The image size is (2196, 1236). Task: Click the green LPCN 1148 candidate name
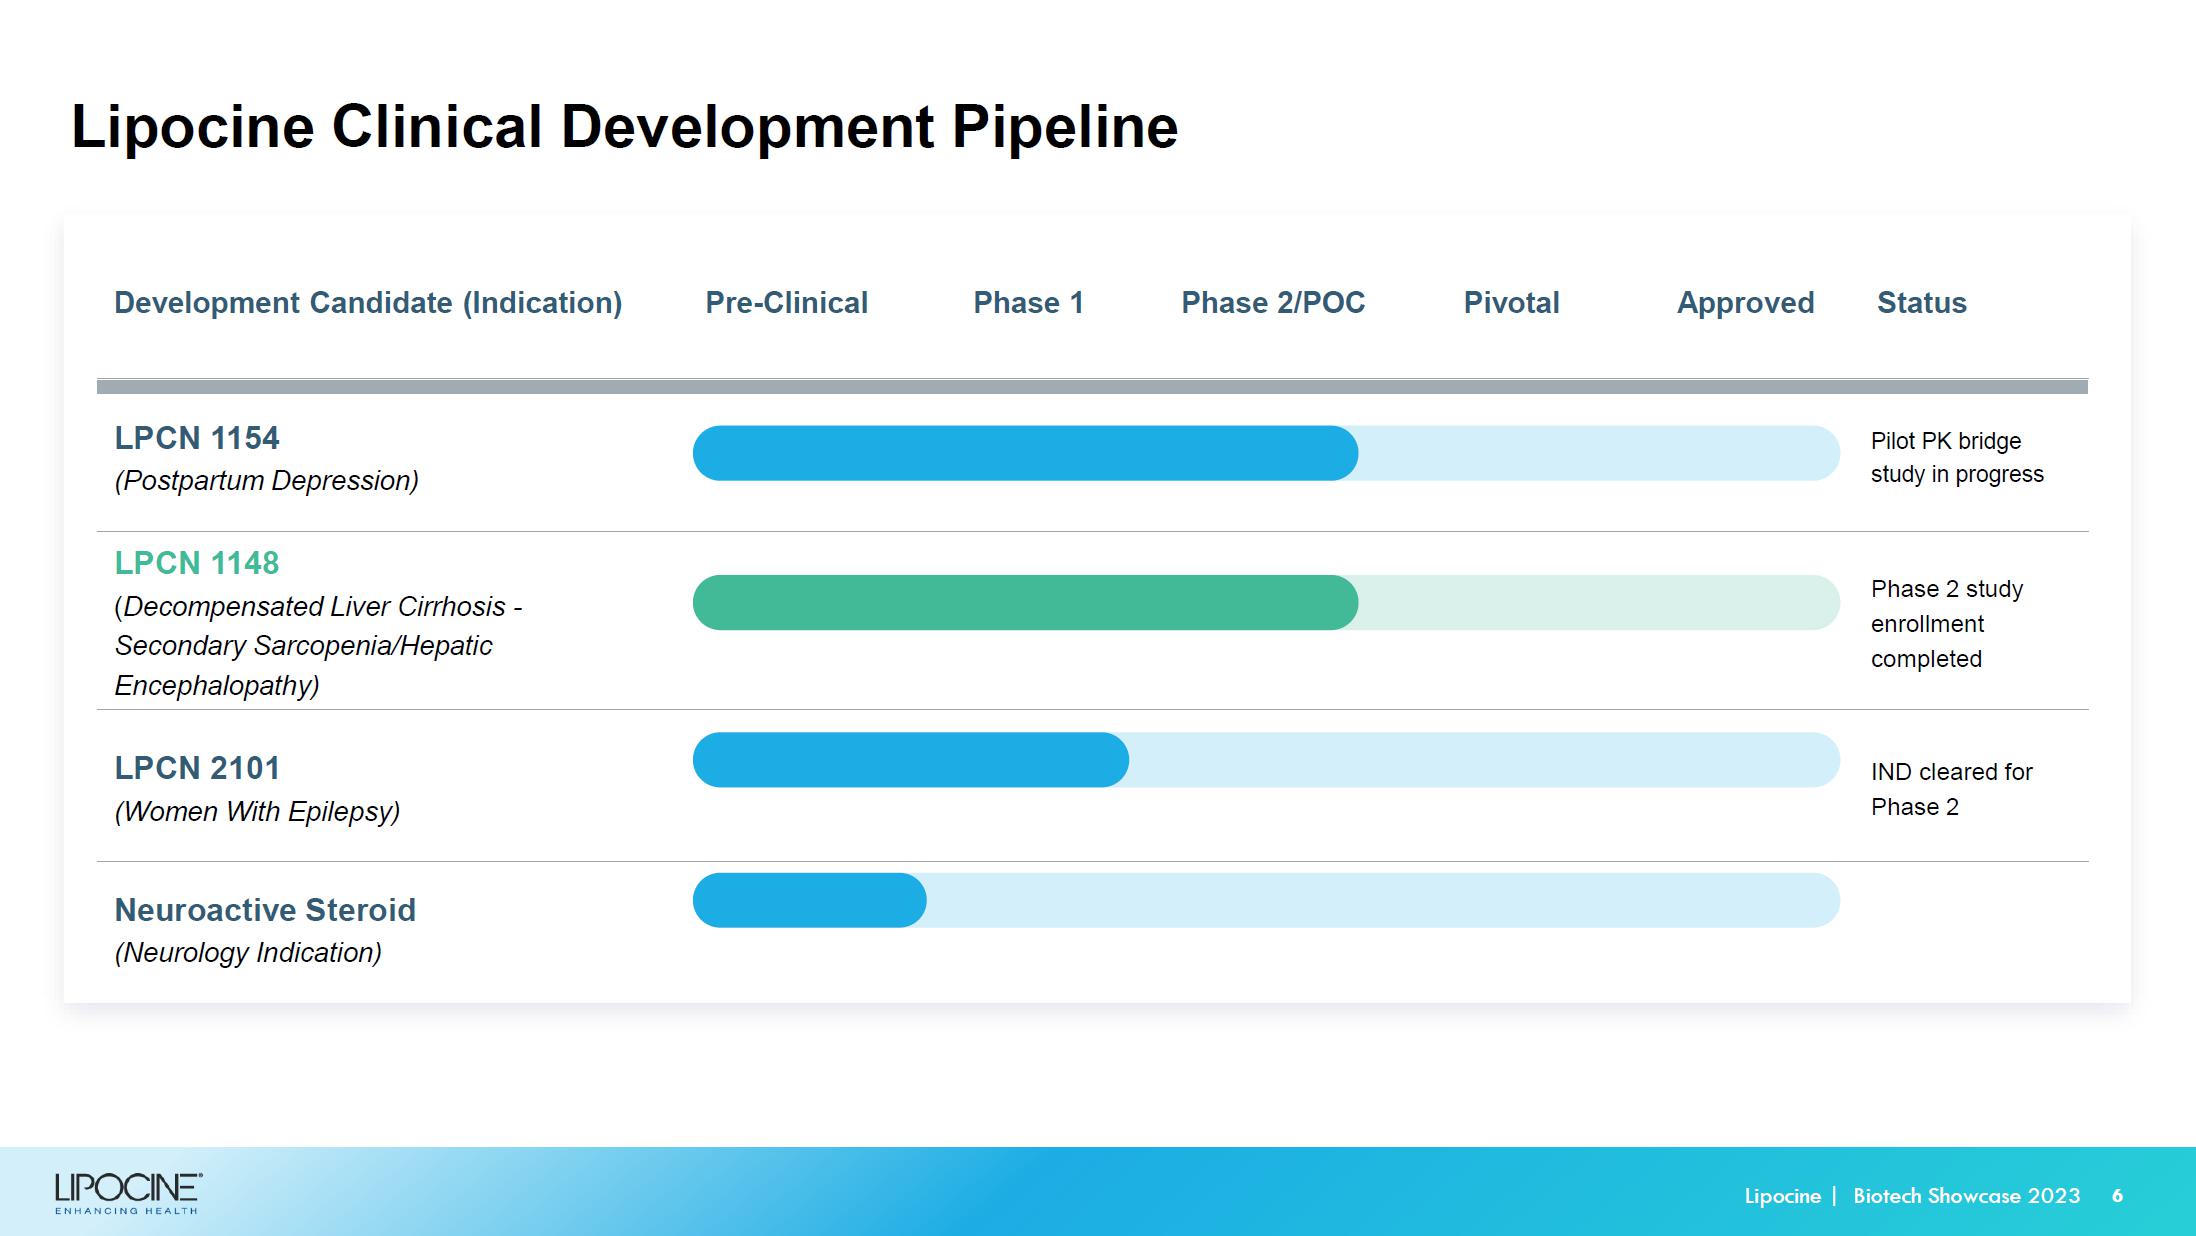(197, 563)
